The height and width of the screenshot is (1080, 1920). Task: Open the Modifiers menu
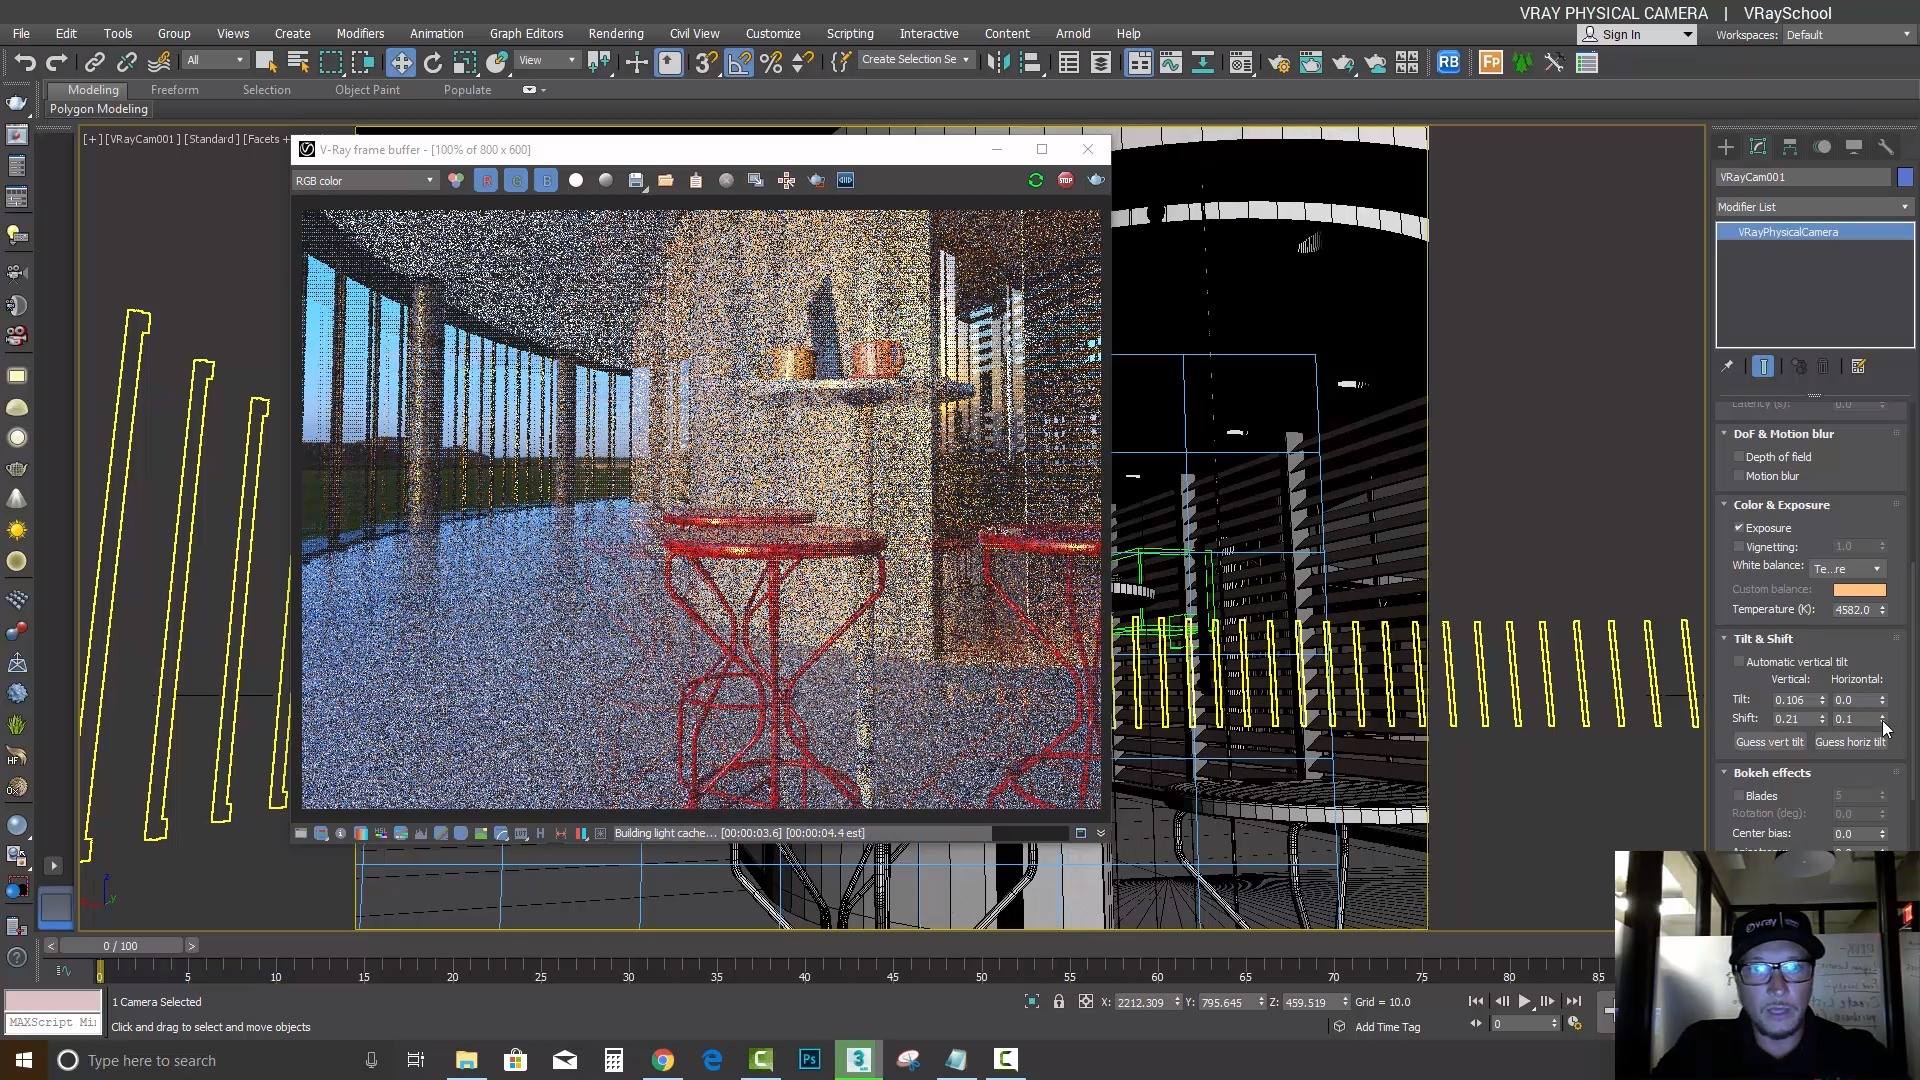(360, 33)
